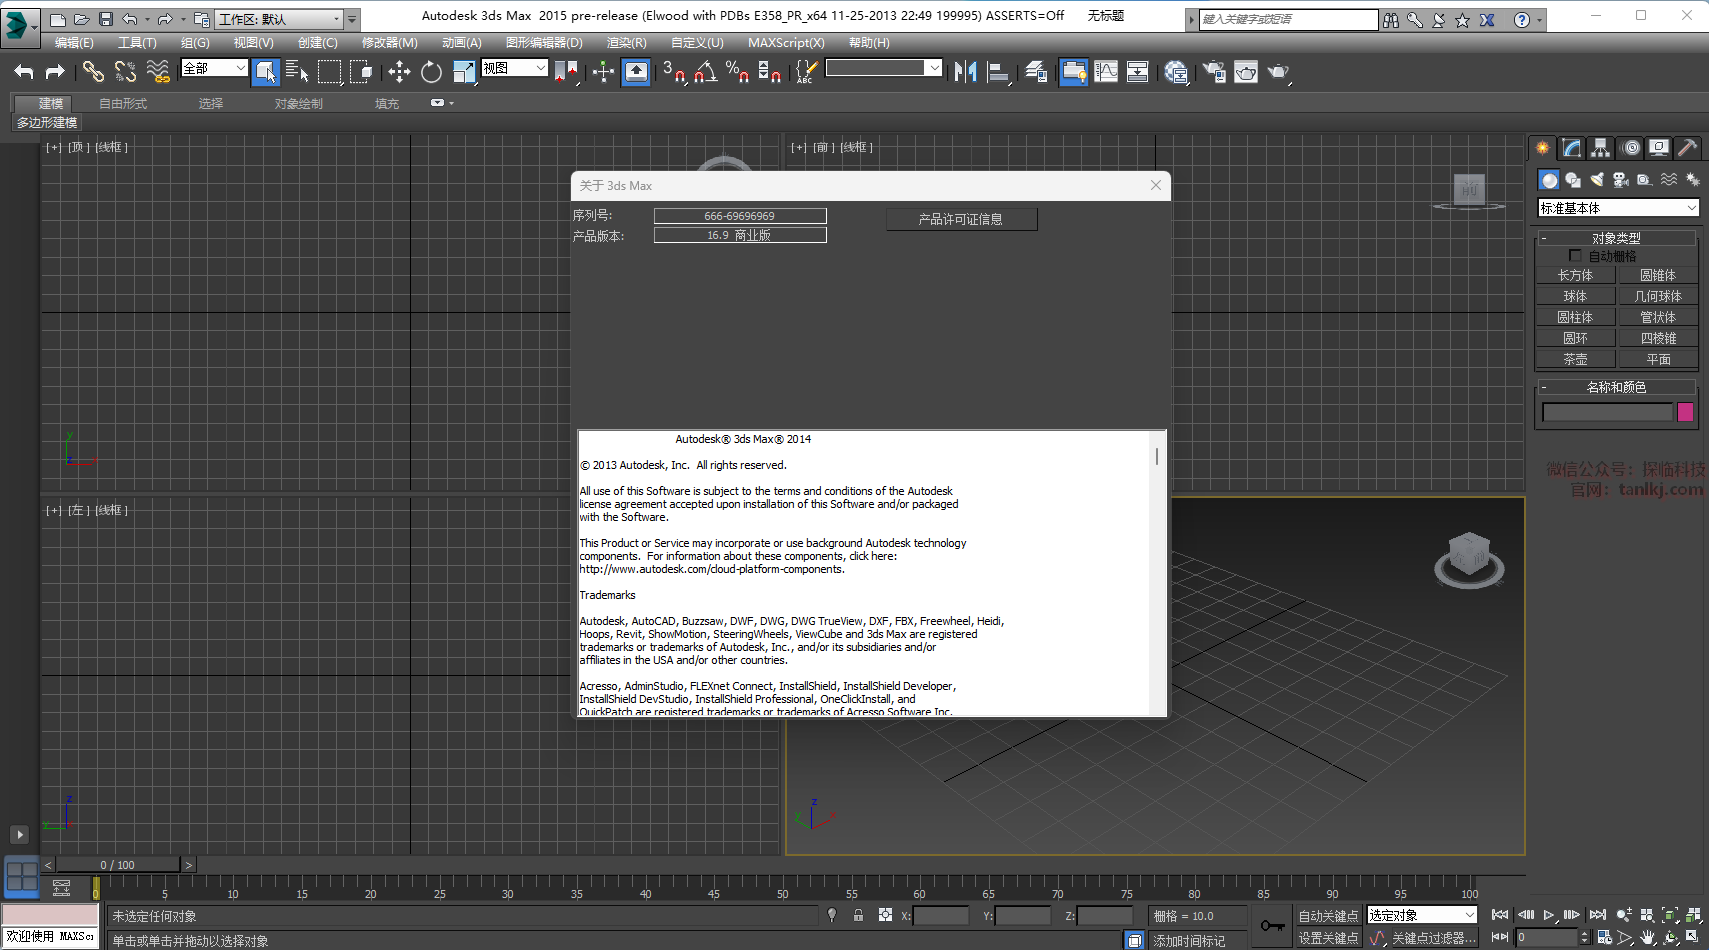Open the 工作区 workspace dropdown
The width and height of the screenshot is (1709, 950).
280,19
